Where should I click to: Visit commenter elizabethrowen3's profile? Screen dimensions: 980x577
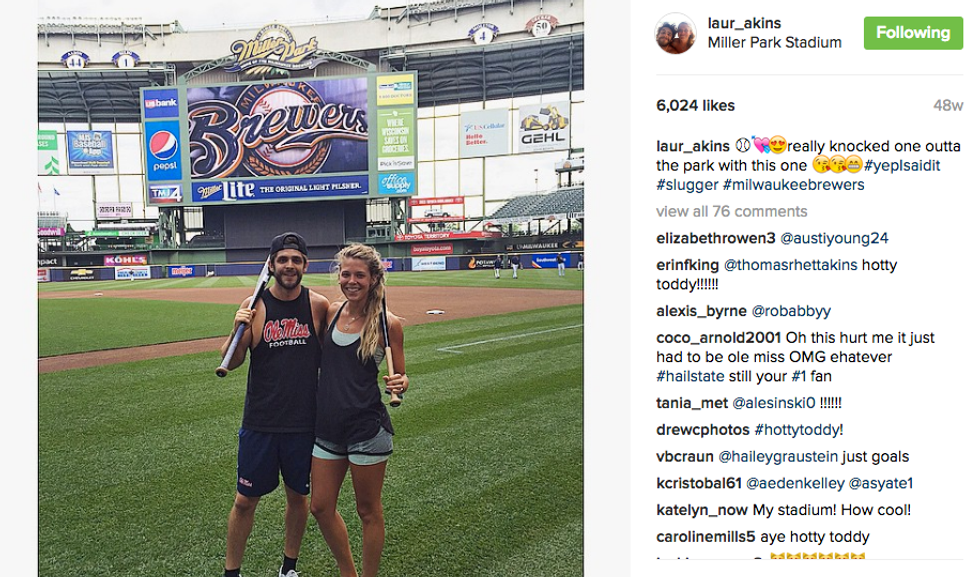(x=716, y=238)
